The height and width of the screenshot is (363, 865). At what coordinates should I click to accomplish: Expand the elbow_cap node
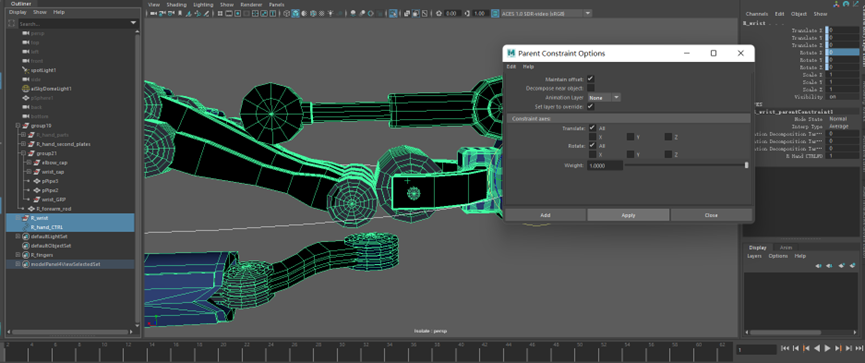(29, 163)
